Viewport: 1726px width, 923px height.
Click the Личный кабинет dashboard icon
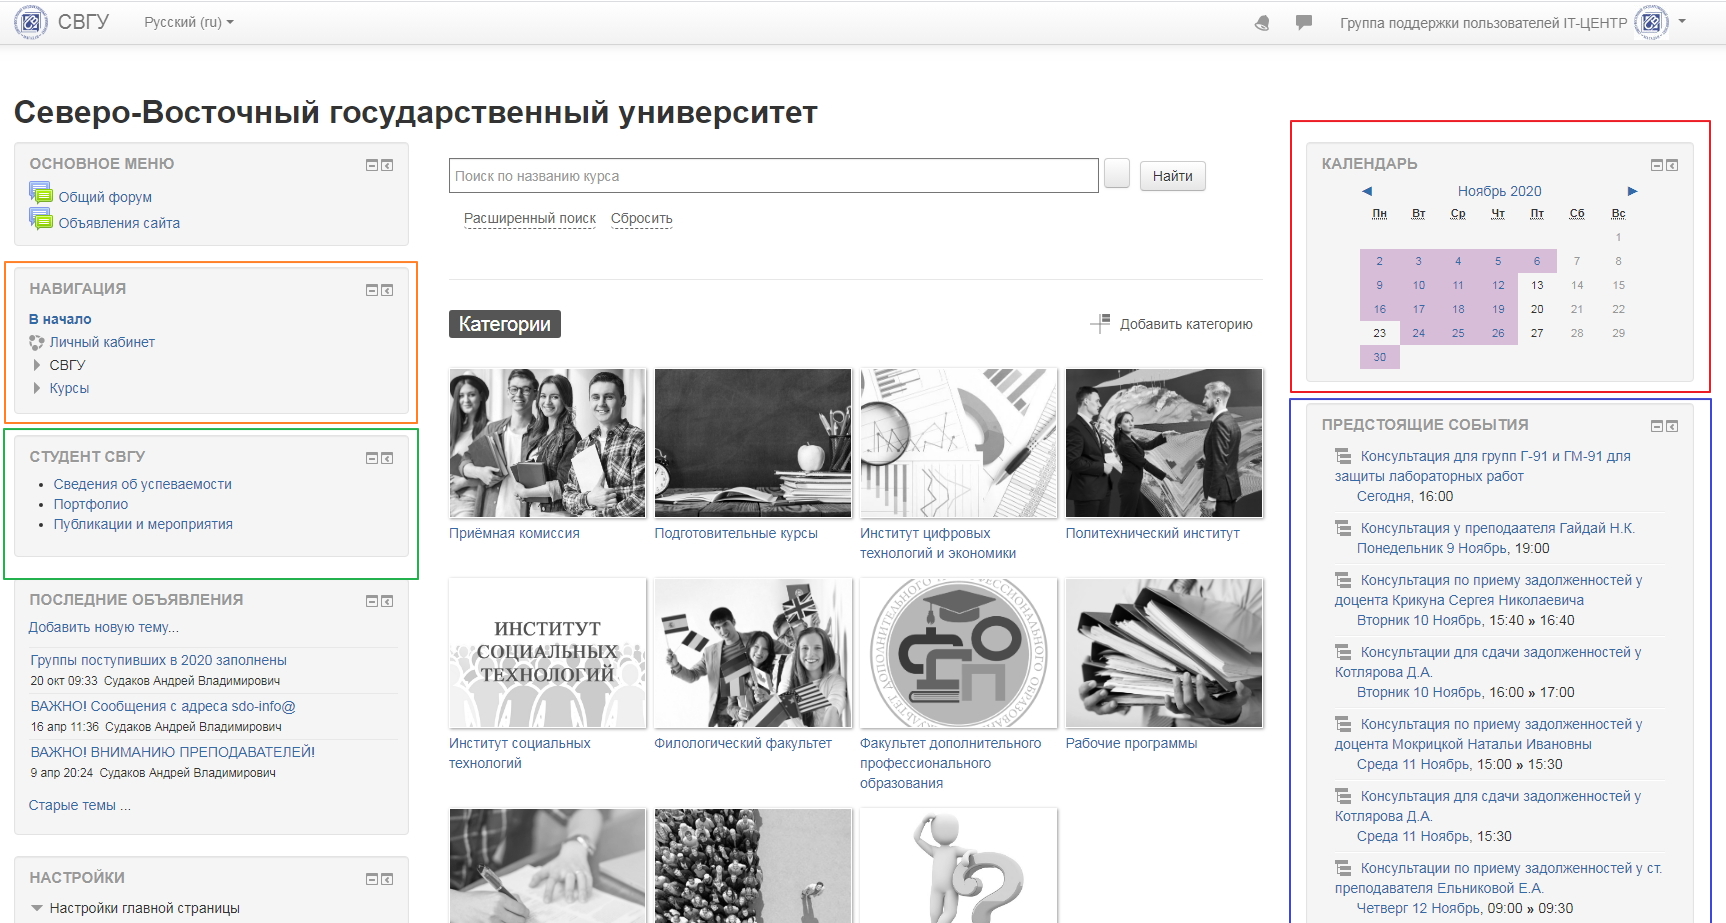pyautogui.click(x=37, y=343)
